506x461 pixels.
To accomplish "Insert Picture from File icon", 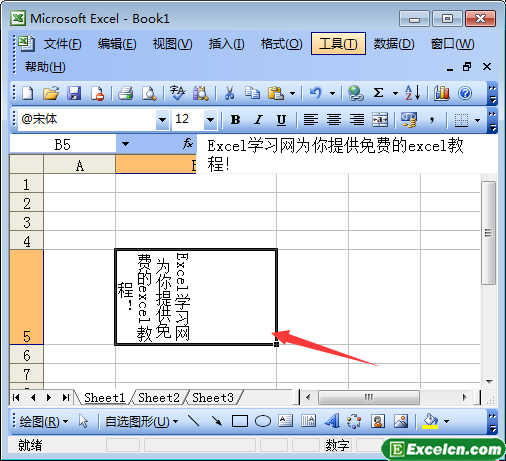I will click(401, 421).
